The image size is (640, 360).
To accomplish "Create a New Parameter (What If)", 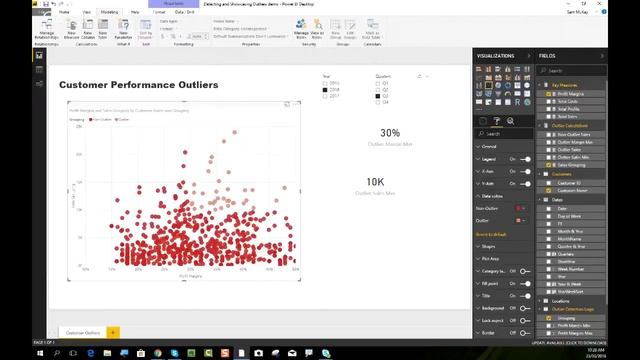I will click(x=123, y=29).
